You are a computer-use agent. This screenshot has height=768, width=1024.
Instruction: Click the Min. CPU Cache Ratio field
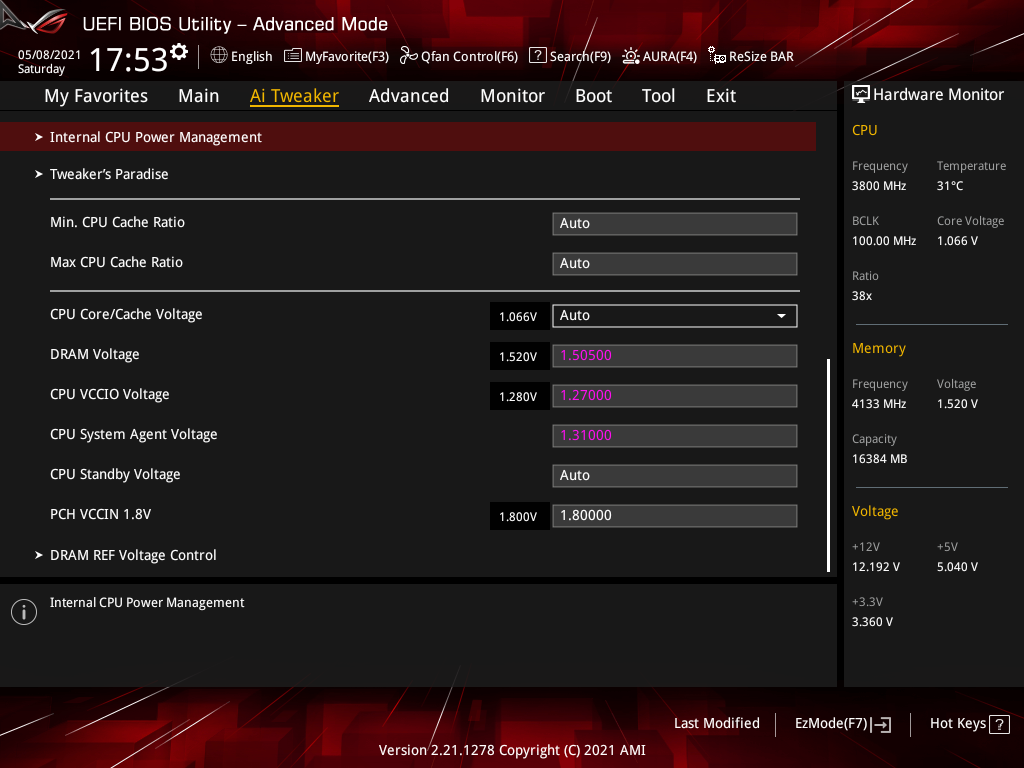(675, 223)
